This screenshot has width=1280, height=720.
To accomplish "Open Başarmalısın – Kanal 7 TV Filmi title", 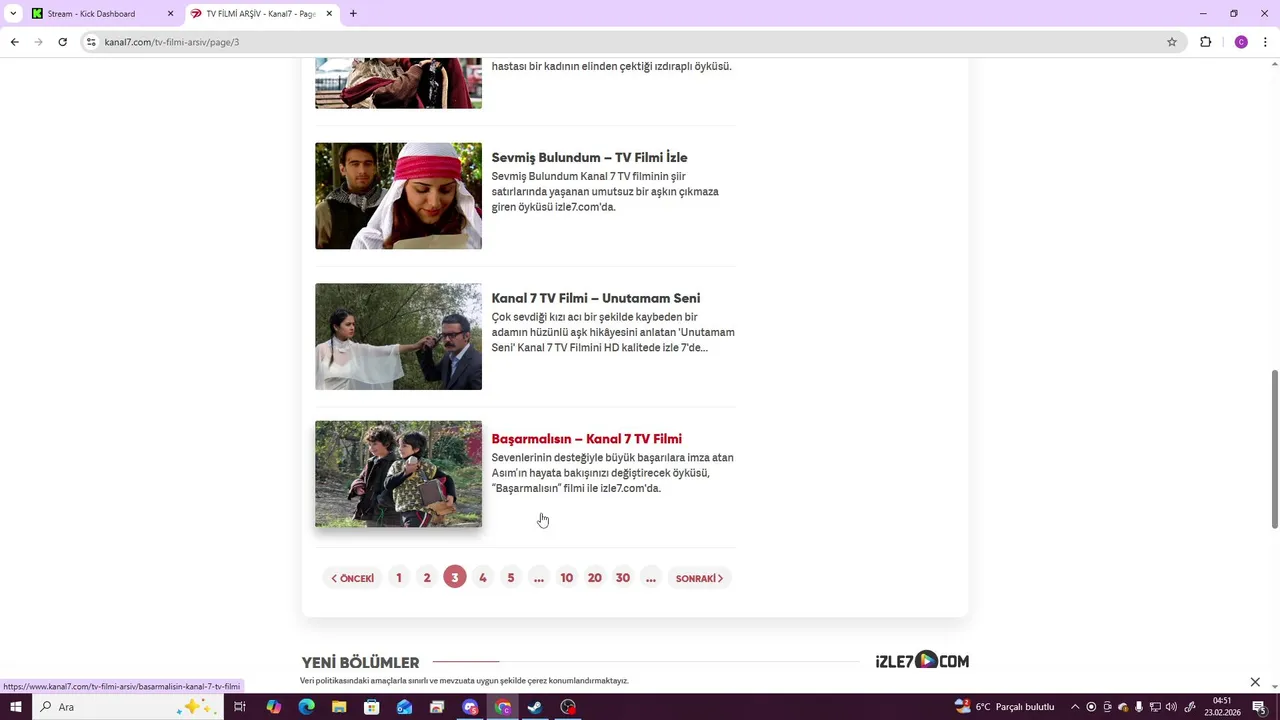I will (x=586, y=439).
